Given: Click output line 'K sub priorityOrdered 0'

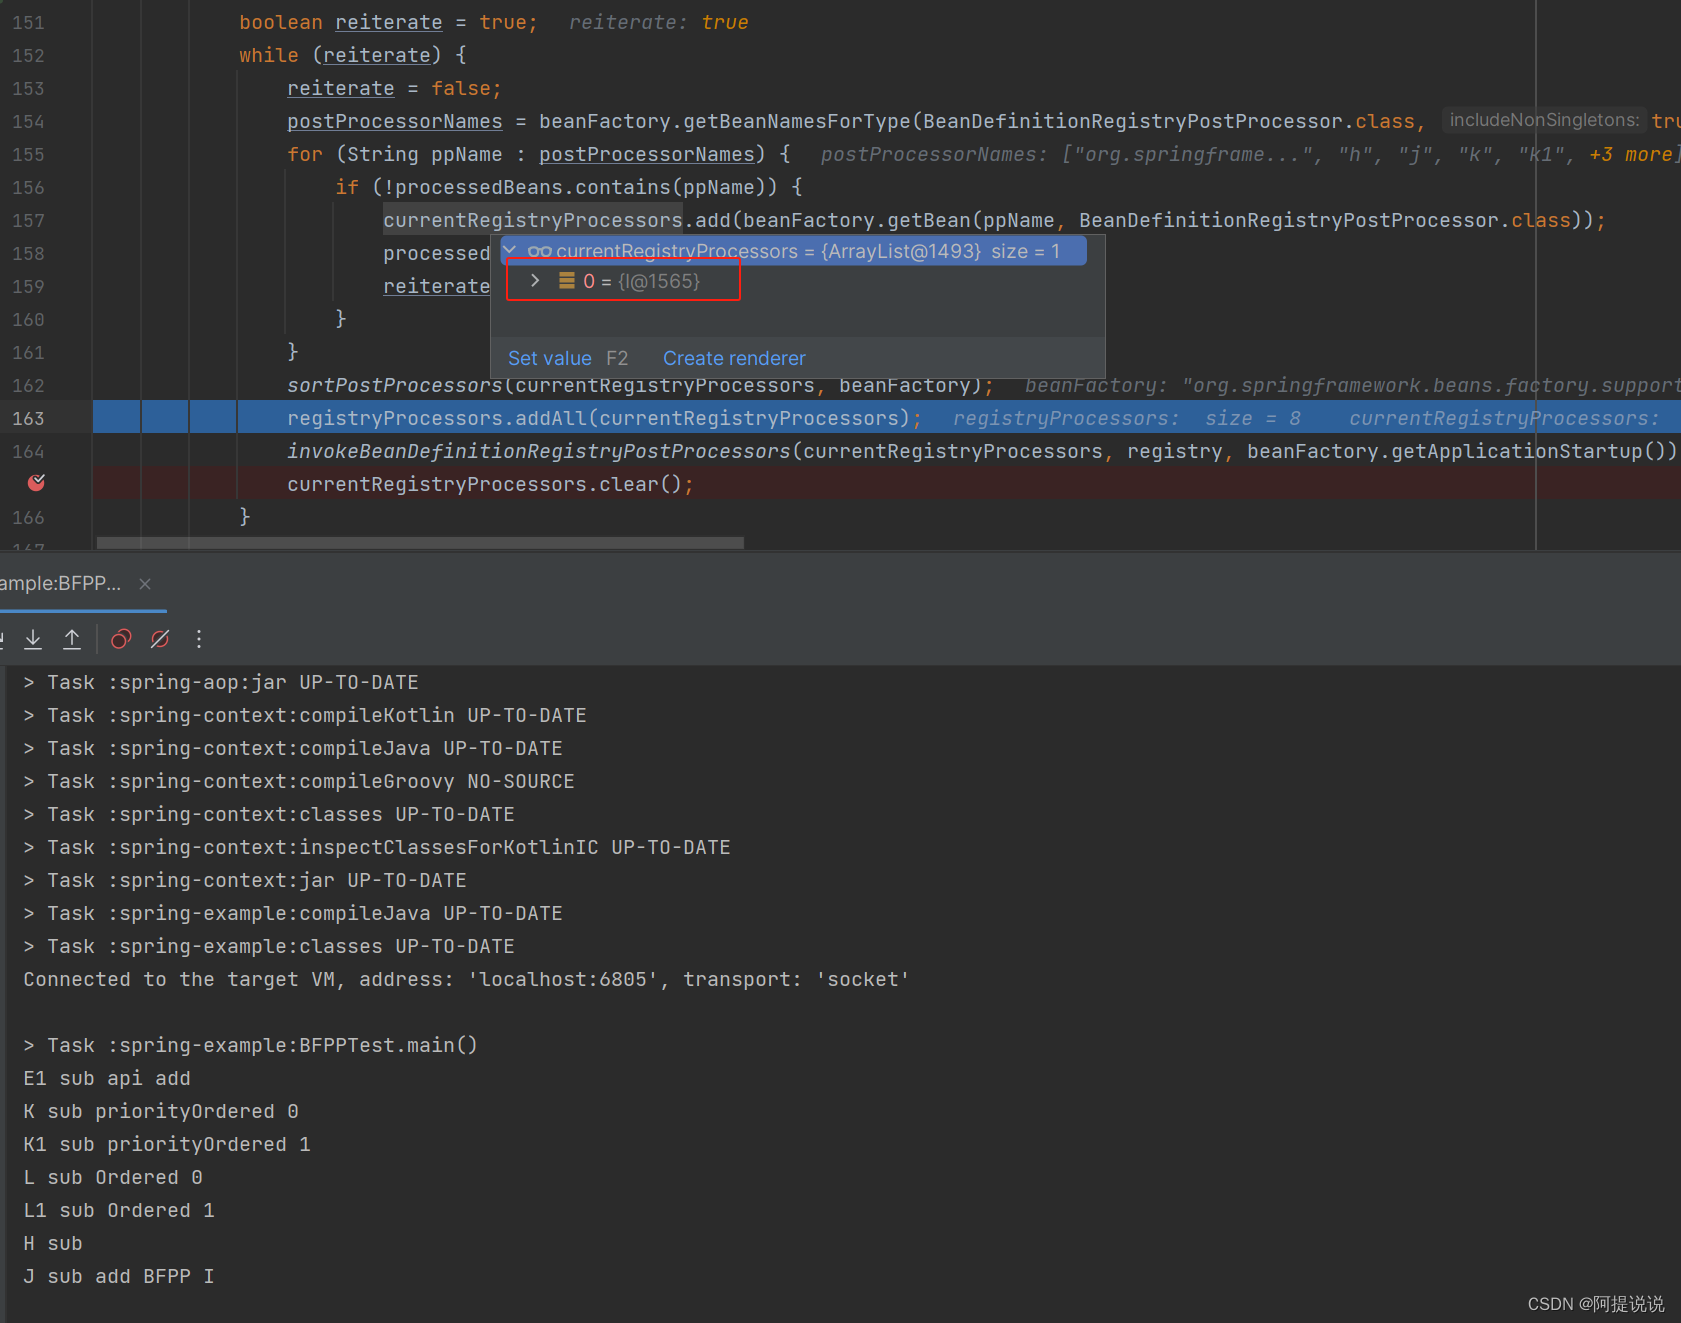Looking at the screenshot, I should pyautogui.click(x=161, y=1111).
